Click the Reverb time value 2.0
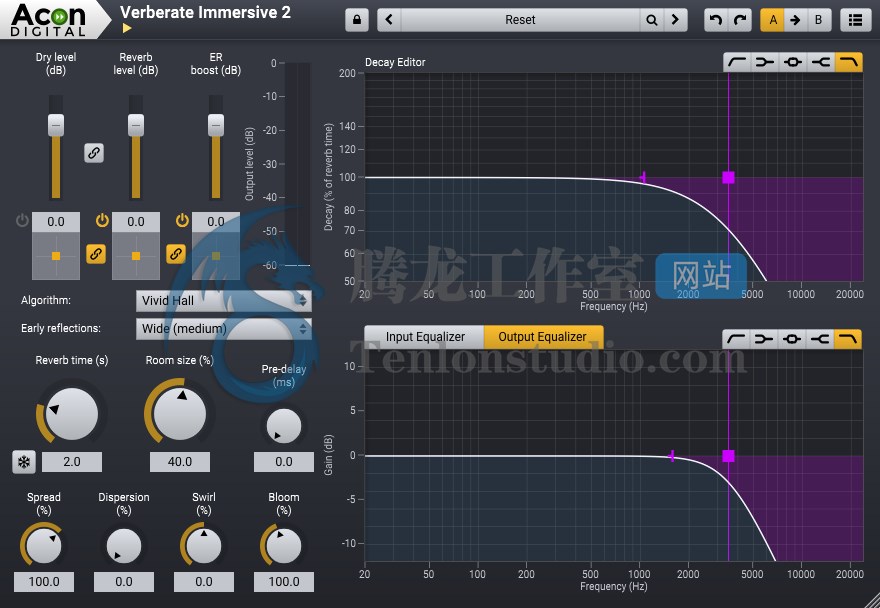The image size is (880, 608). coord(72,461)
